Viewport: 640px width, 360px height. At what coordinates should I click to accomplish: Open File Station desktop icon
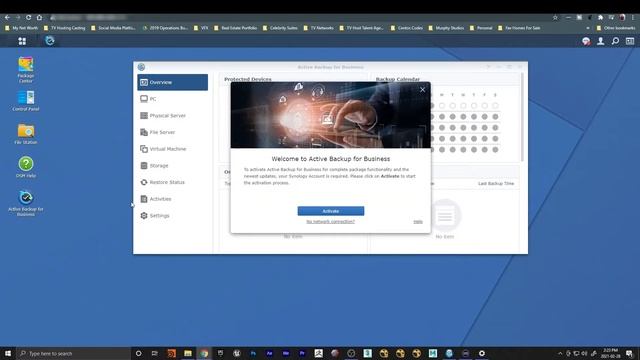26,134
